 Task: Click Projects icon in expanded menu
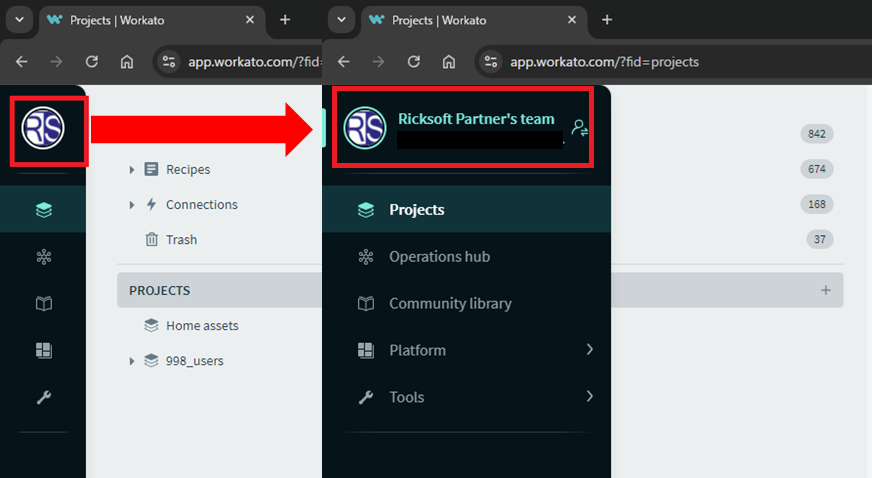click(365, 210)
